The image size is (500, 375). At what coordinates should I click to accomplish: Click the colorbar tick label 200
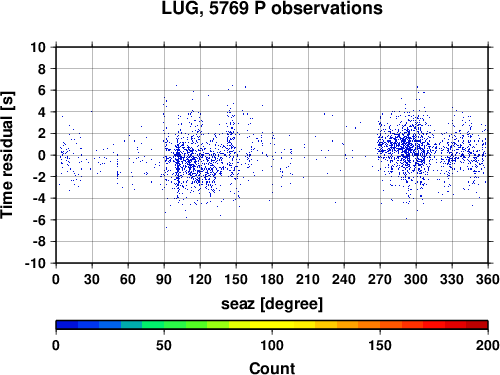click(x=488, y=345)
